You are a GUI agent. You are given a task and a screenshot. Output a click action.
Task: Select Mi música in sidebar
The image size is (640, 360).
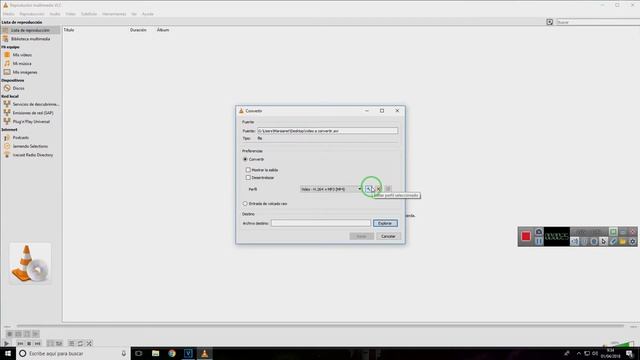[22, 64]
